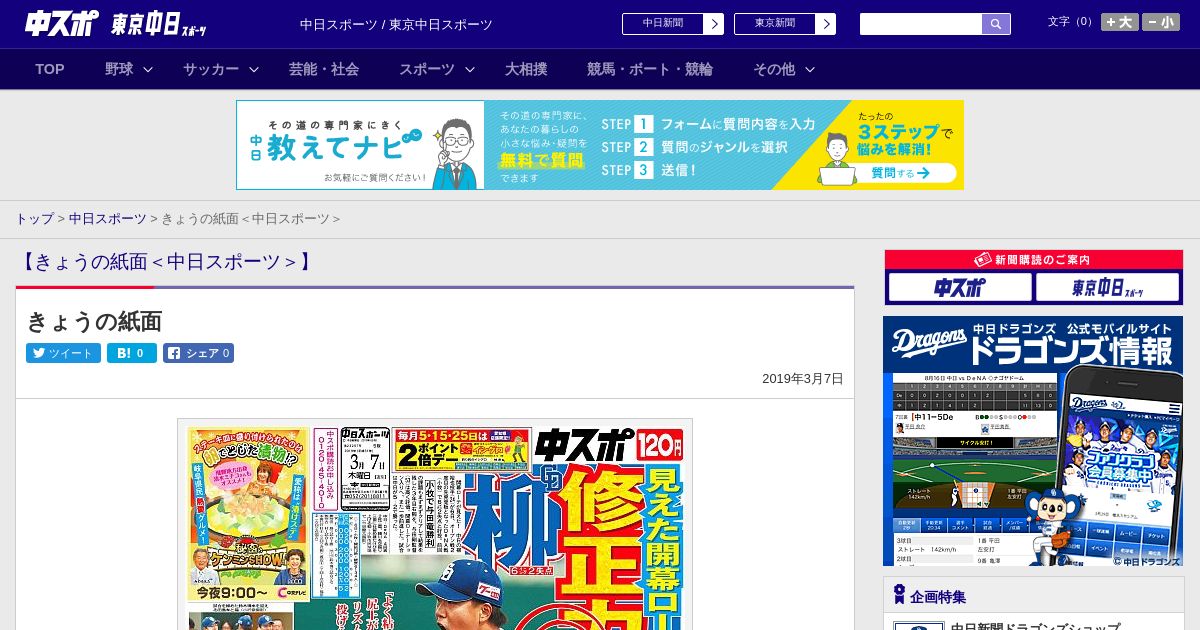Click the 教えてナビ banner advertisement
This screenshot has width=1200, height=630.
pyautogui.click(x=600, y=145)
